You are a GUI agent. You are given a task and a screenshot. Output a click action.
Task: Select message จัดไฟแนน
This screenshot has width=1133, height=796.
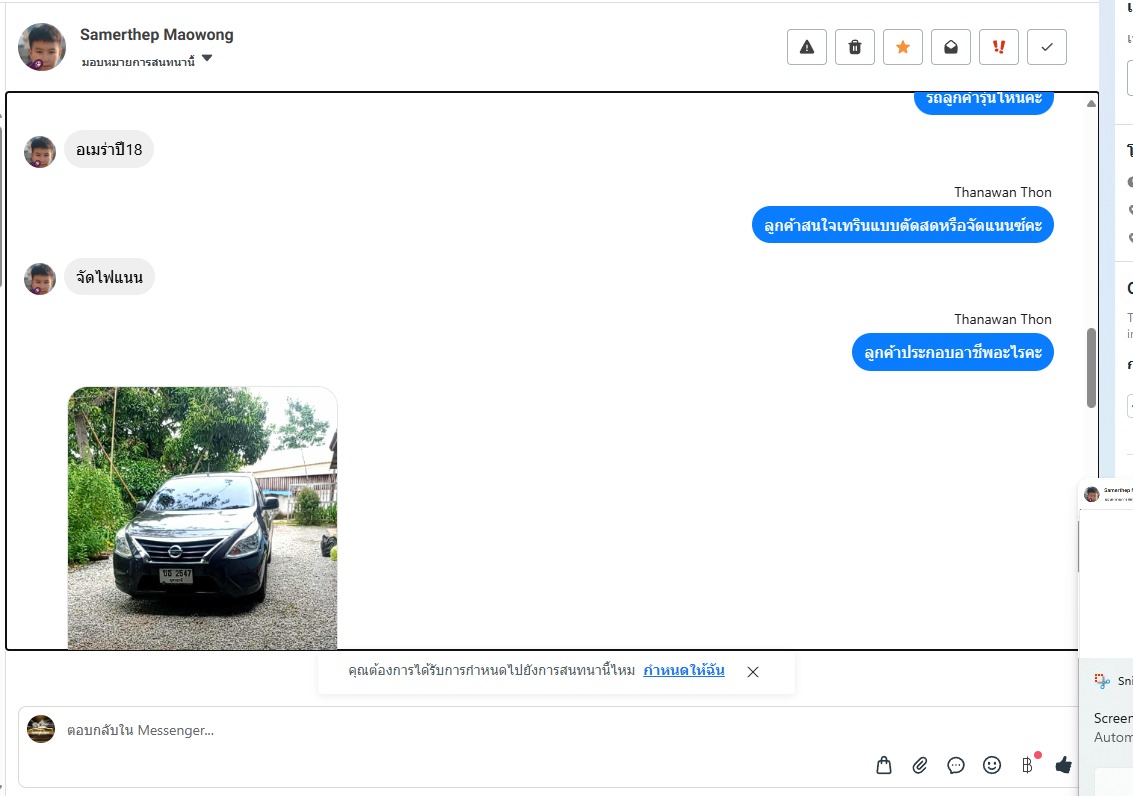[109, 277]
